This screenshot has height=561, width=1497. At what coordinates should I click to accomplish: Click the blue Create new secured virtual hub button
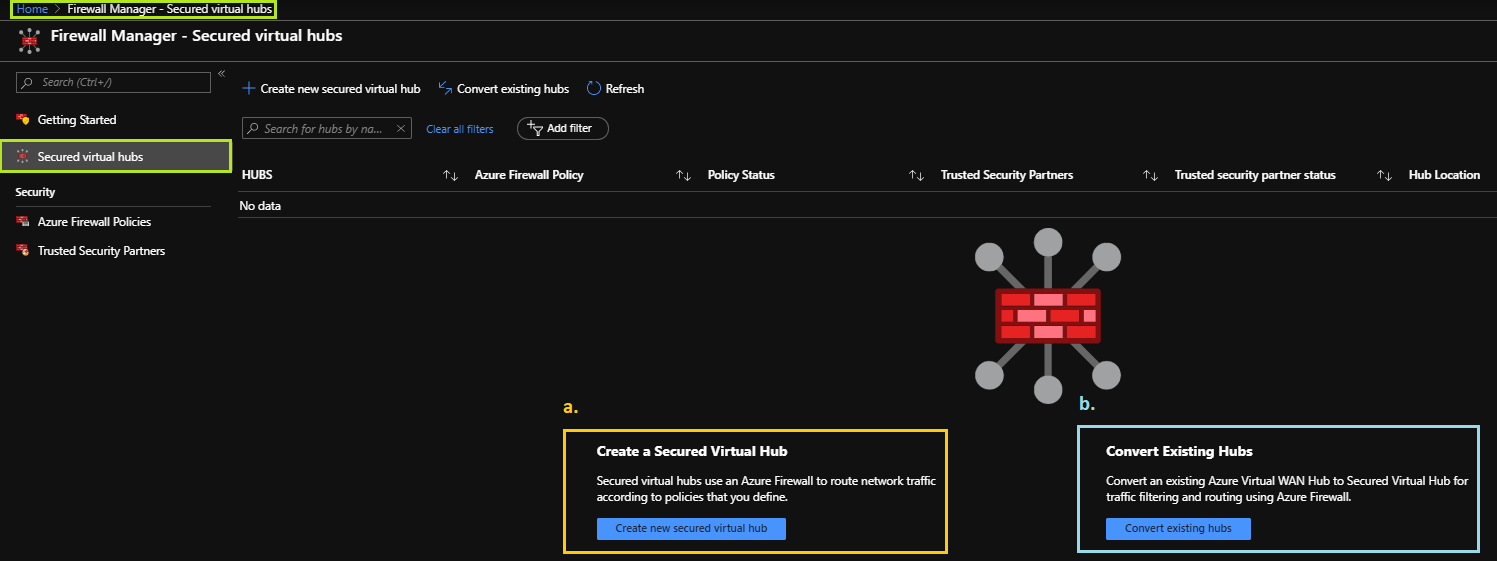point(691,528)
